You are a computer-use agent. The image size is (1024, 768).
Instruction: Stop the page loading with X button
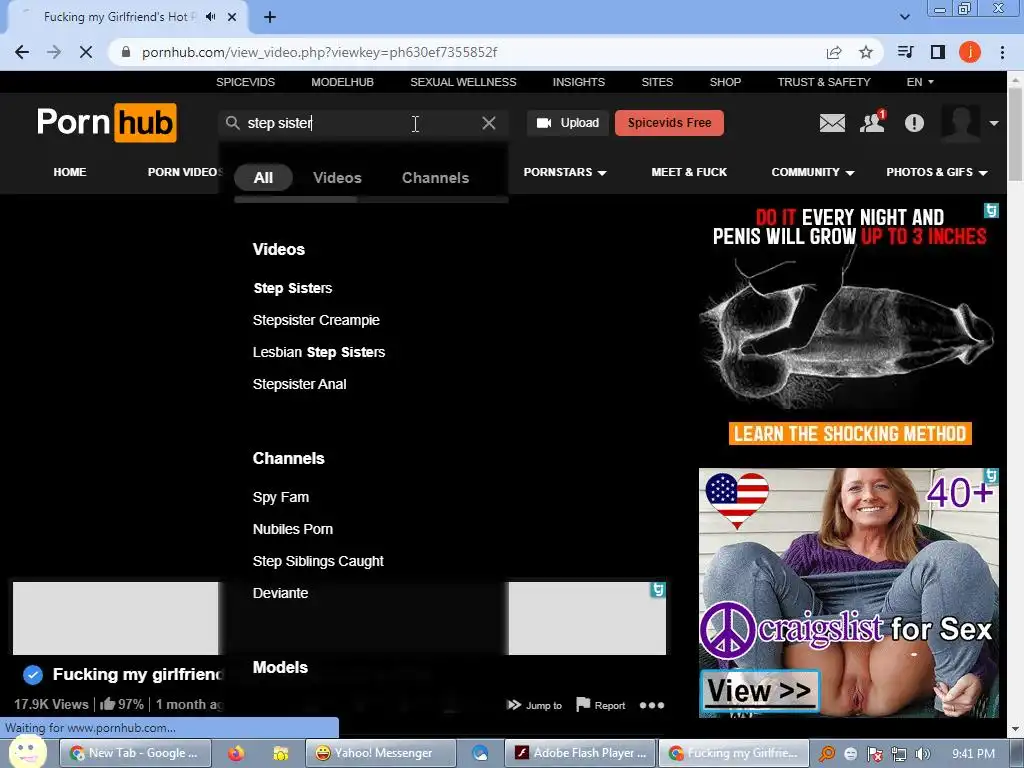tap(86, 52)
